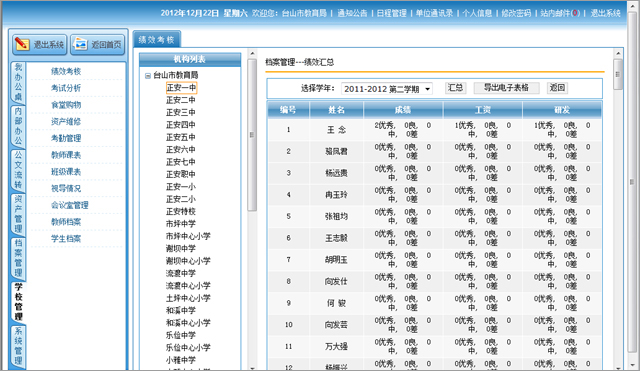
Task: Collapse the 台山市教育局 tree node
Action: [148, 76]
